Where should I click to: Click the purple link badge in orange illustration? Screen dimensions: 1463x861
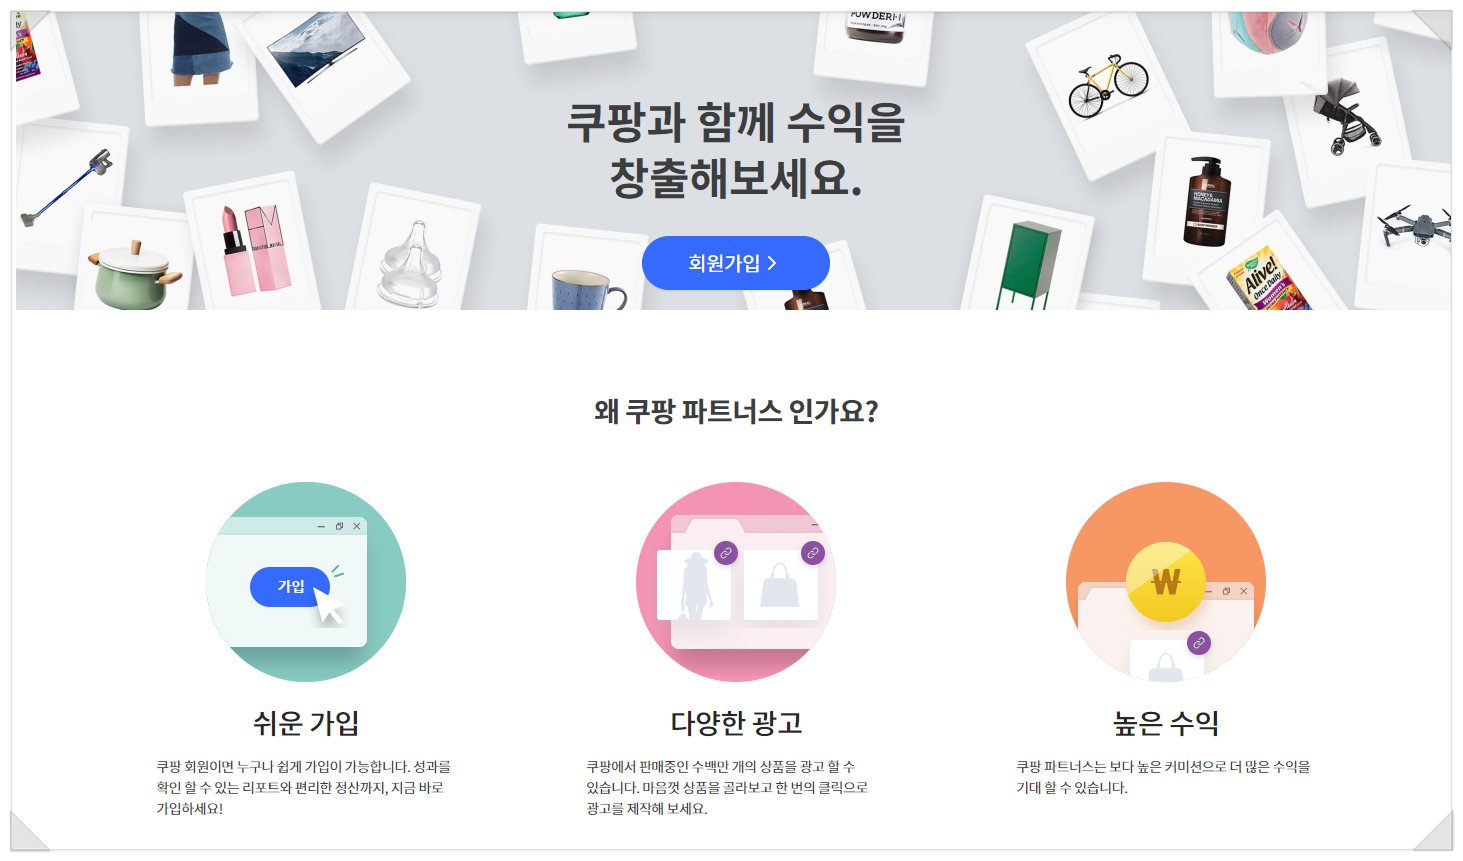click(x=1198, y=643)
